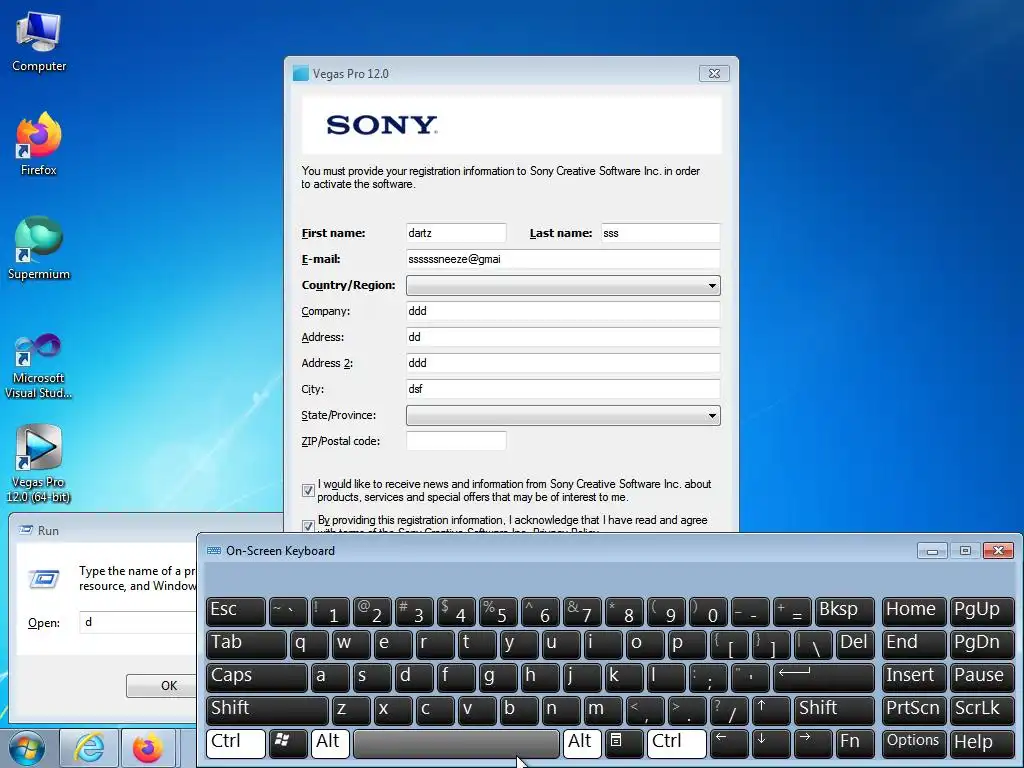Viewport: 1024px width, 768px height.
Task: Click the Windows logo key on keyboard
Action: [x=288, y=743]
